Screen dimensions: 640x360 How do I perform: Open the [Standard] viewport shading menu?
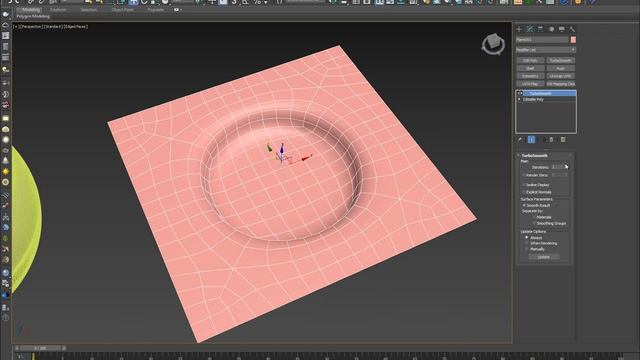53,27
